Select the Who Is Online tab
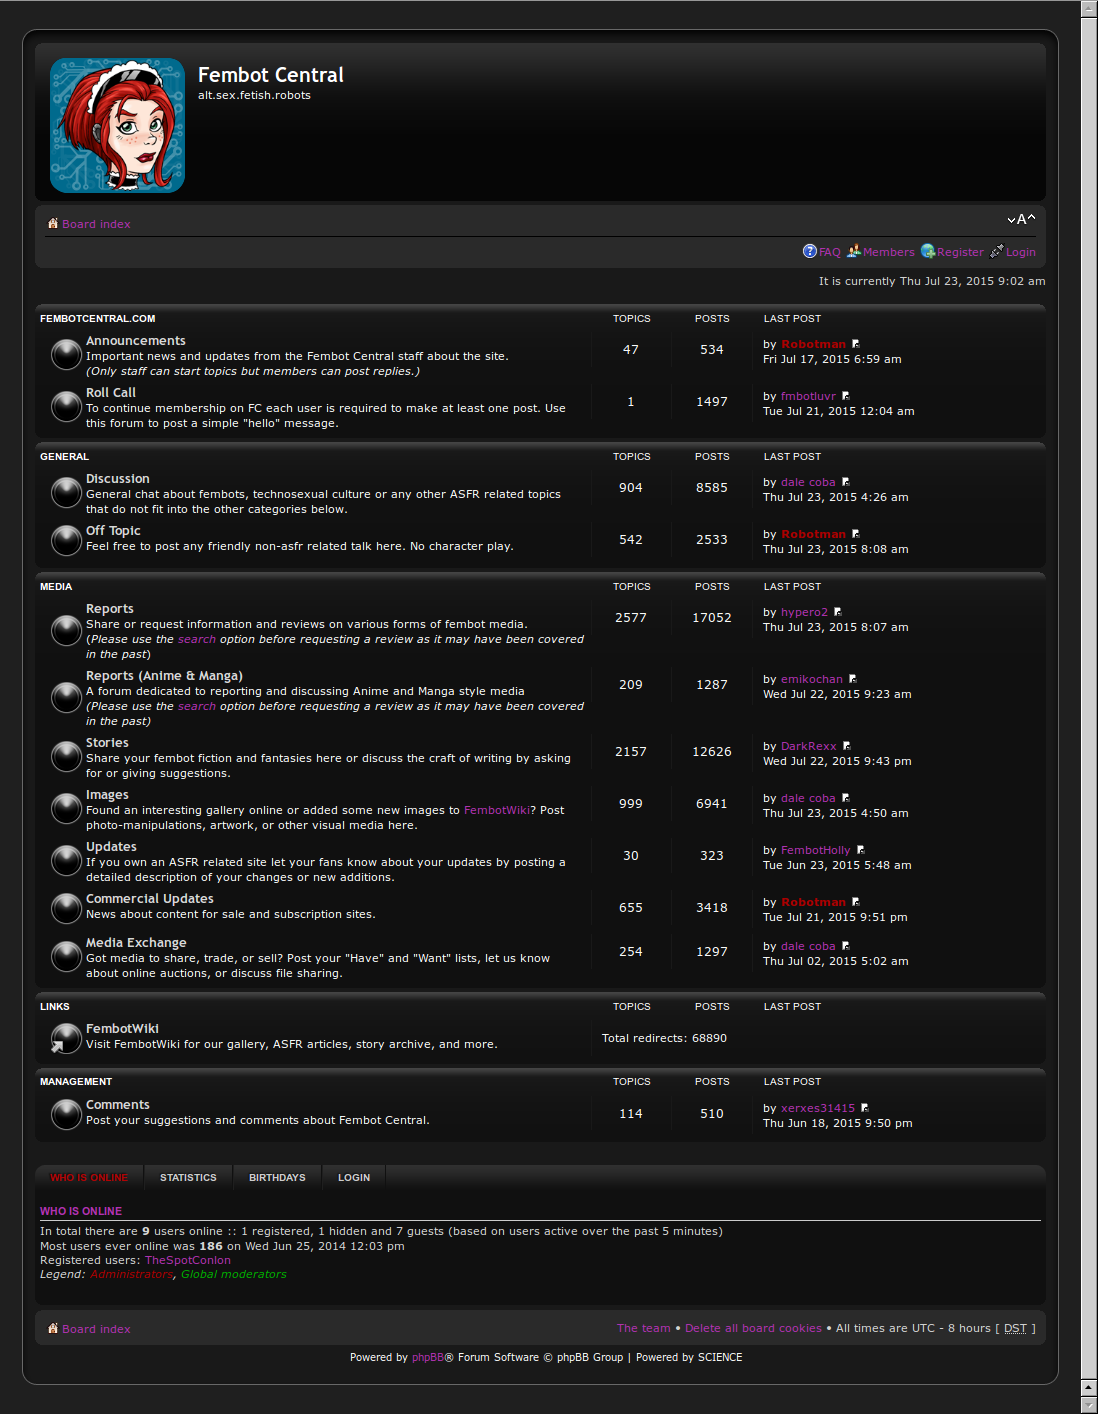This screenshot has width=1099, height=1414. pos(89,1178)
